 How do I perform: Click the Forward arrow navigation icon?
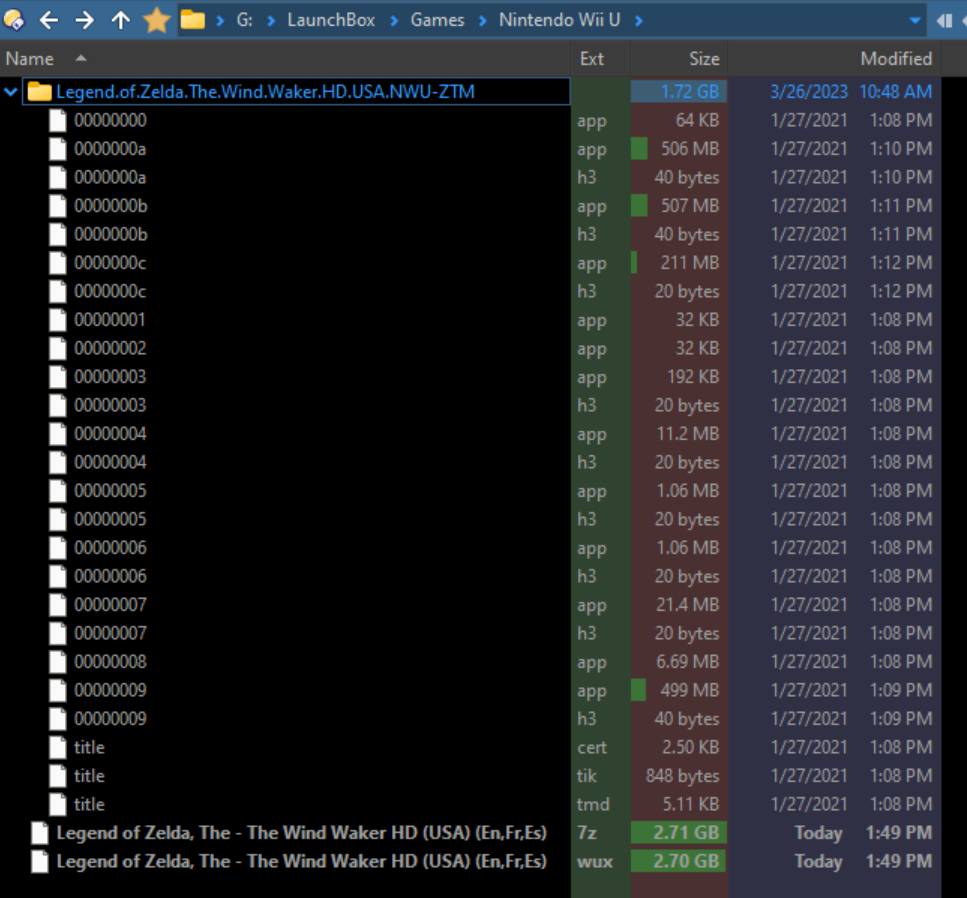pos(84,20)
